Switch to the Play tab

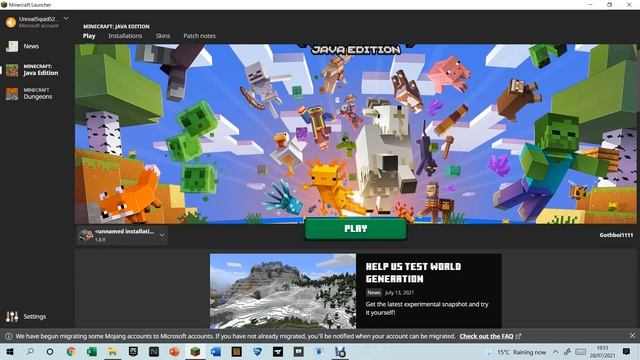(x=89, y=36)
